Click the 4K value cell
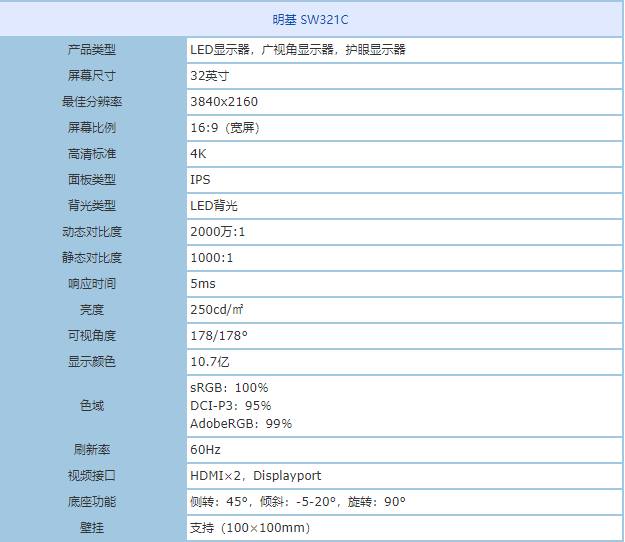Viewport: 625px width, 542px height. click(x=198, y=154)
